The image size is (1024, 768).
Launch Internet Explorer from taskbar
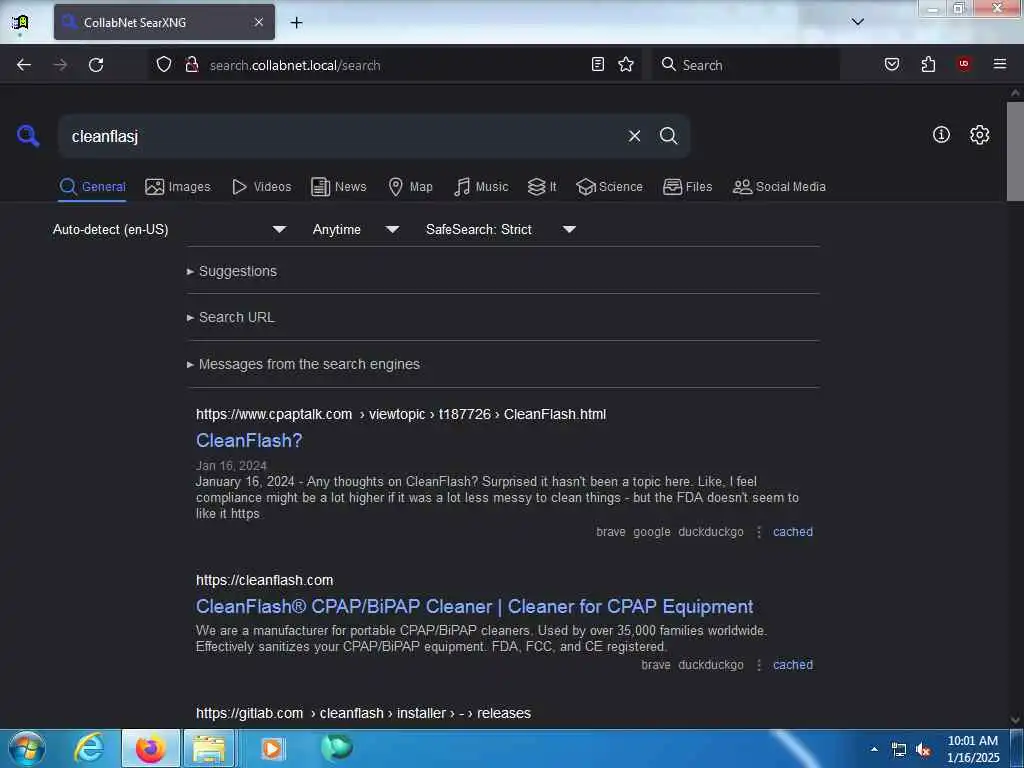pyautogui.click(x=89, y=748)
